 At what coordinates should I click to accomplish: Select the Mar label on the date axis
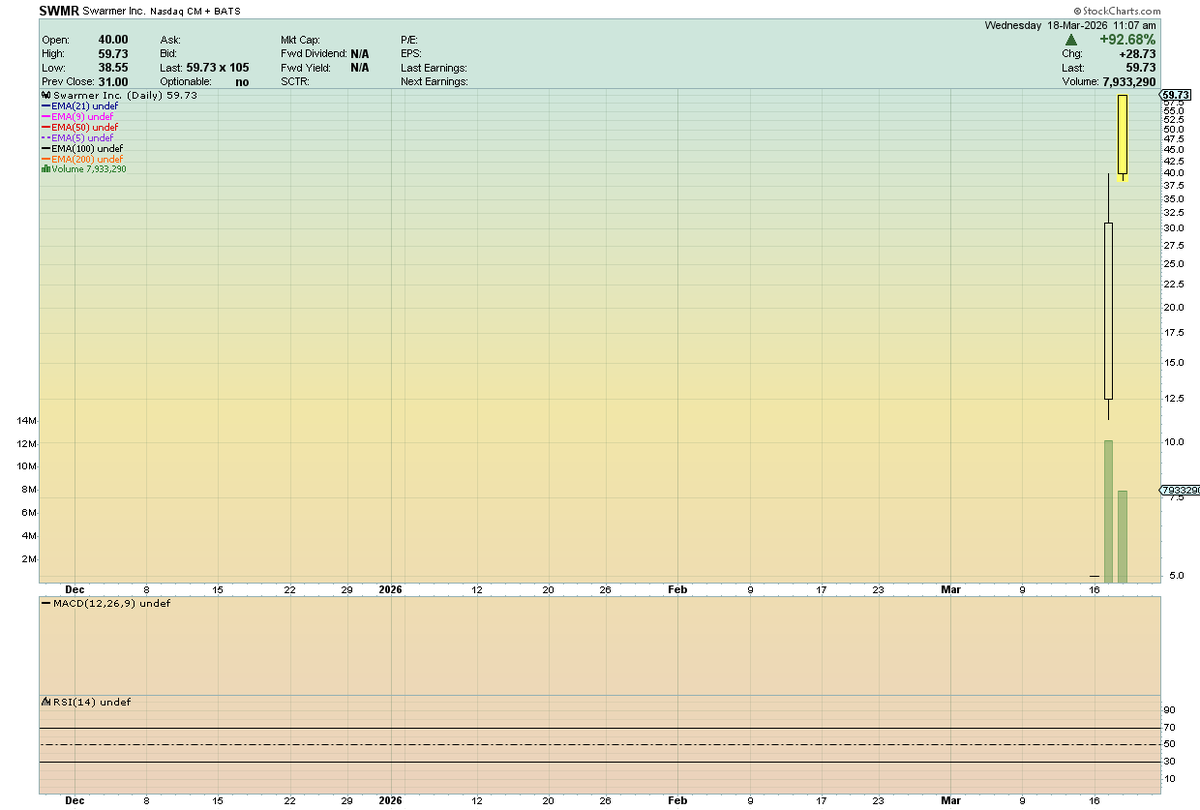point(951,590)
